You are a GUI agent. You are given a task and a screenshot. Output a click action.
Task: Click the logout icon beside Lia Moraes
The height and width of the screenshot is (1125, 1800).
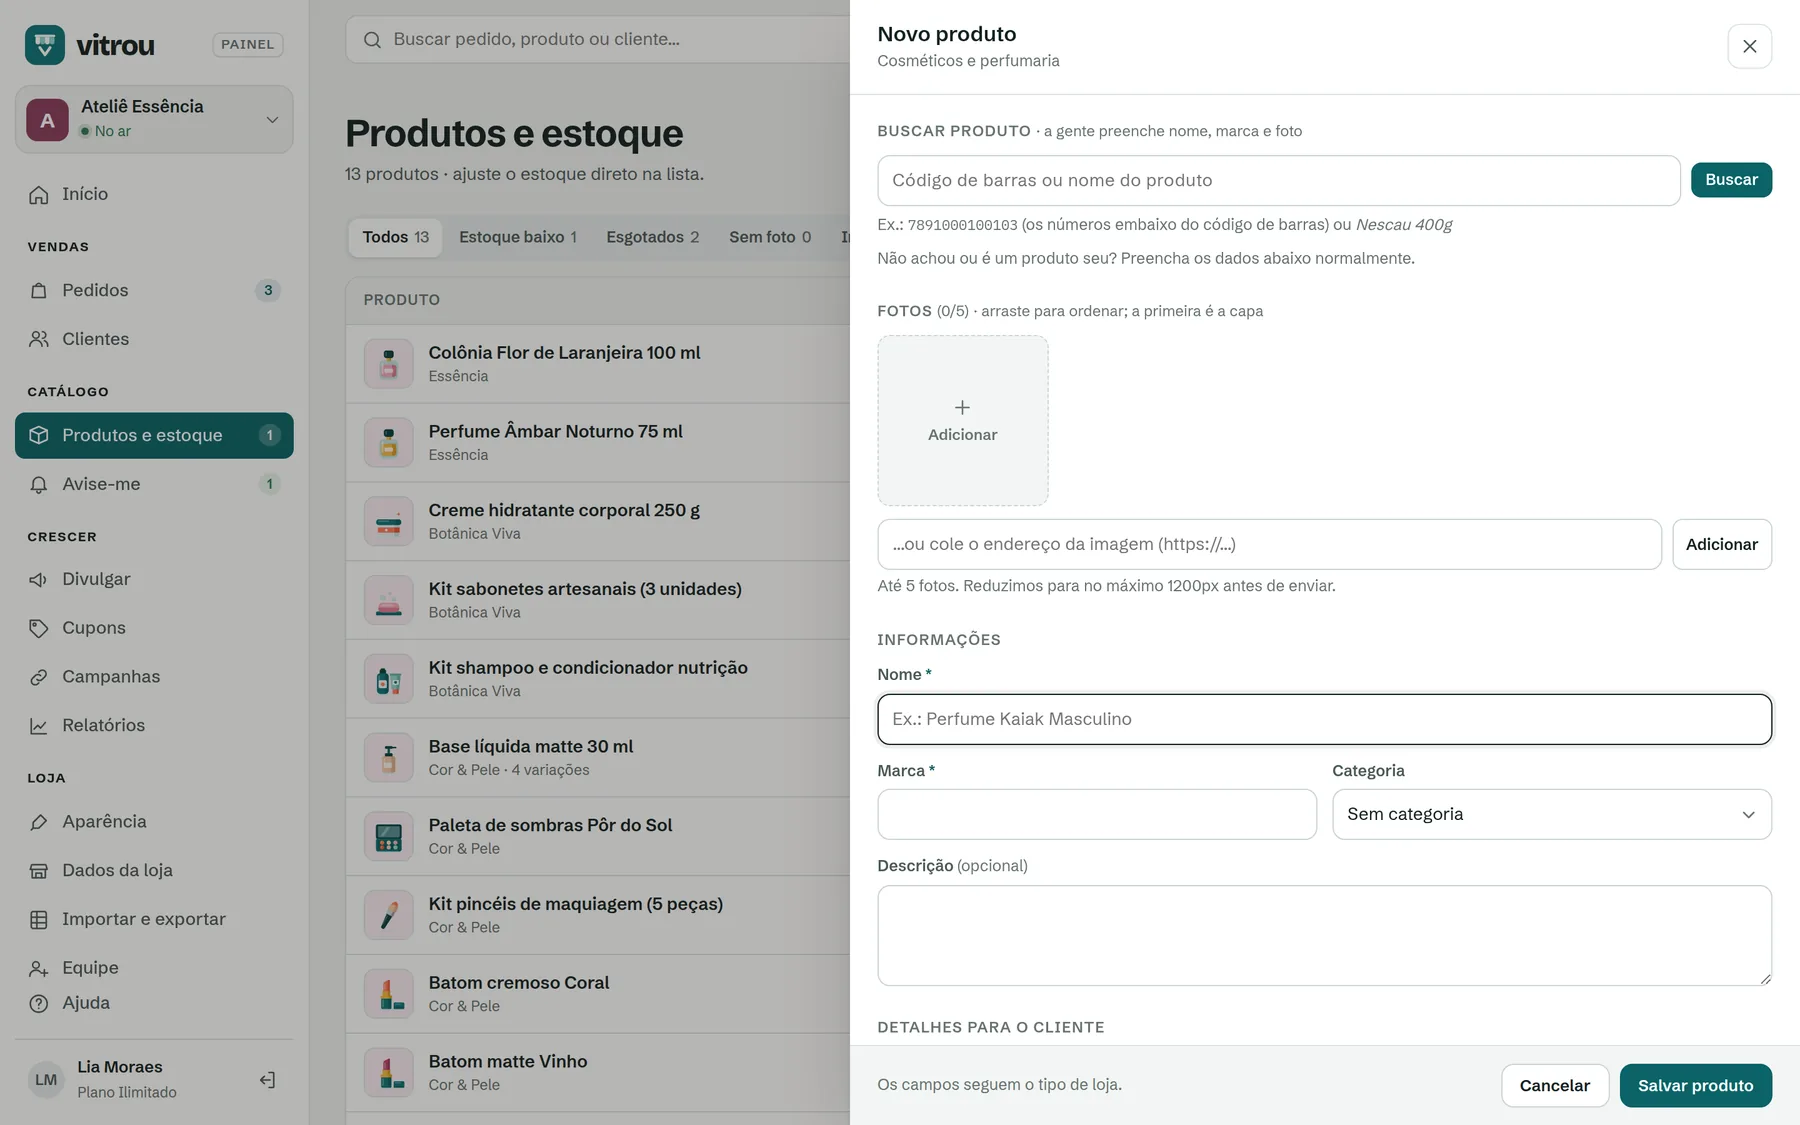click(x=267, y=1080)
